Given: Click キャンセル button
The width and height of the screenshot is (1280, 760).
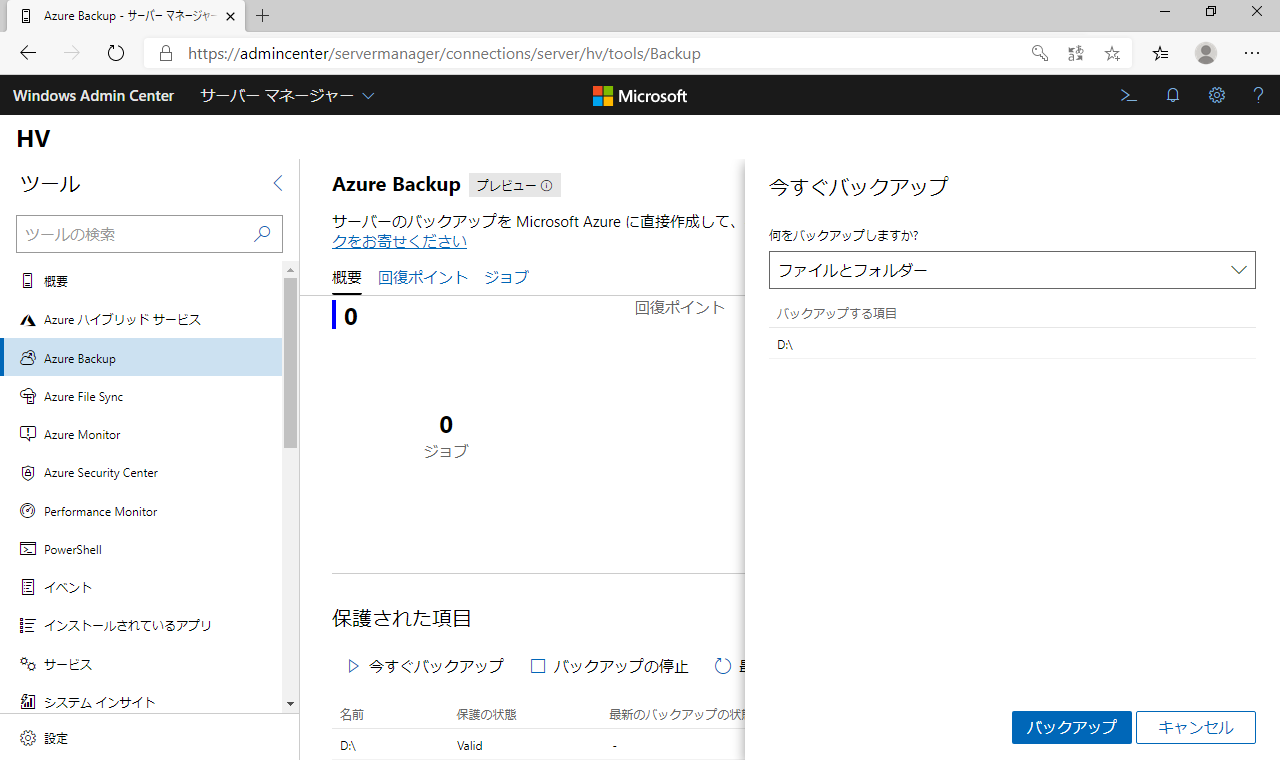Looking at the screenshot, I should [1196, 727].
